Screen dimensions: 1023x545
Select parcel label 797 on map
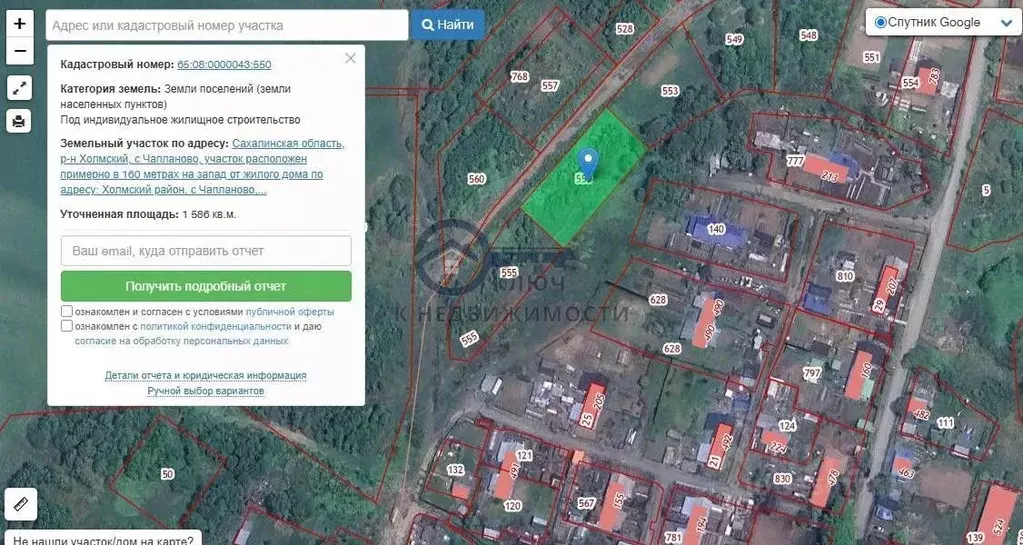(812, 373)
